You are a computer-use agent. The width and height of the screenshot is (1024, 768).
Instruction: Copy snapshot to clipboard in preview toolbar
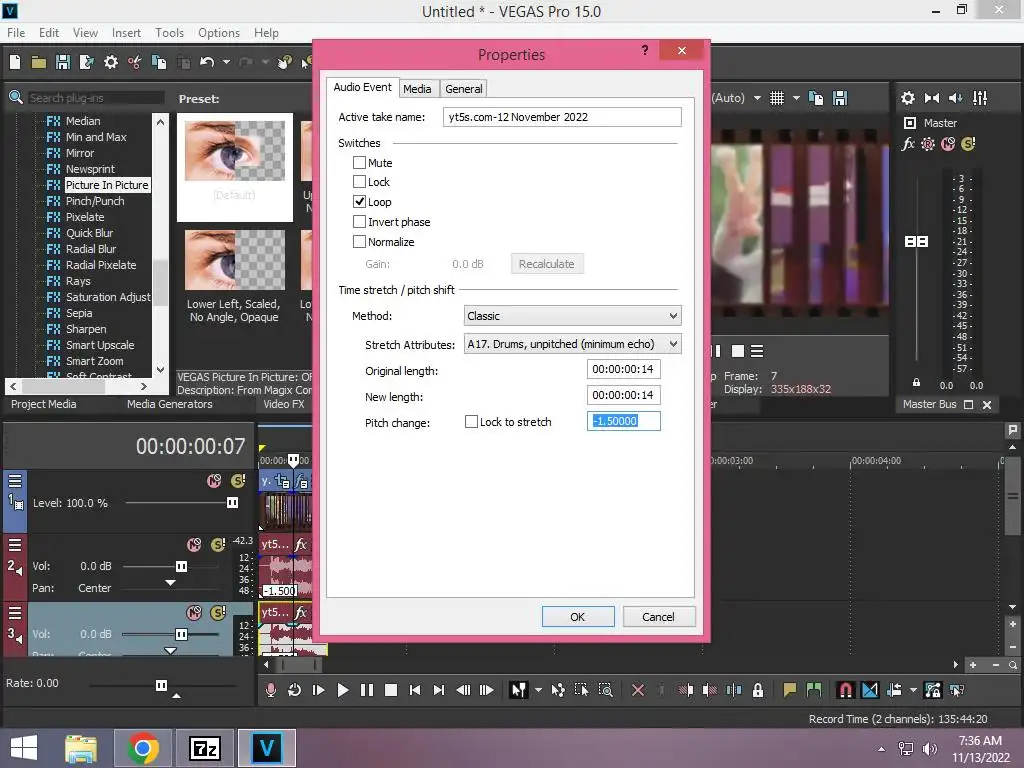point(816,98)
